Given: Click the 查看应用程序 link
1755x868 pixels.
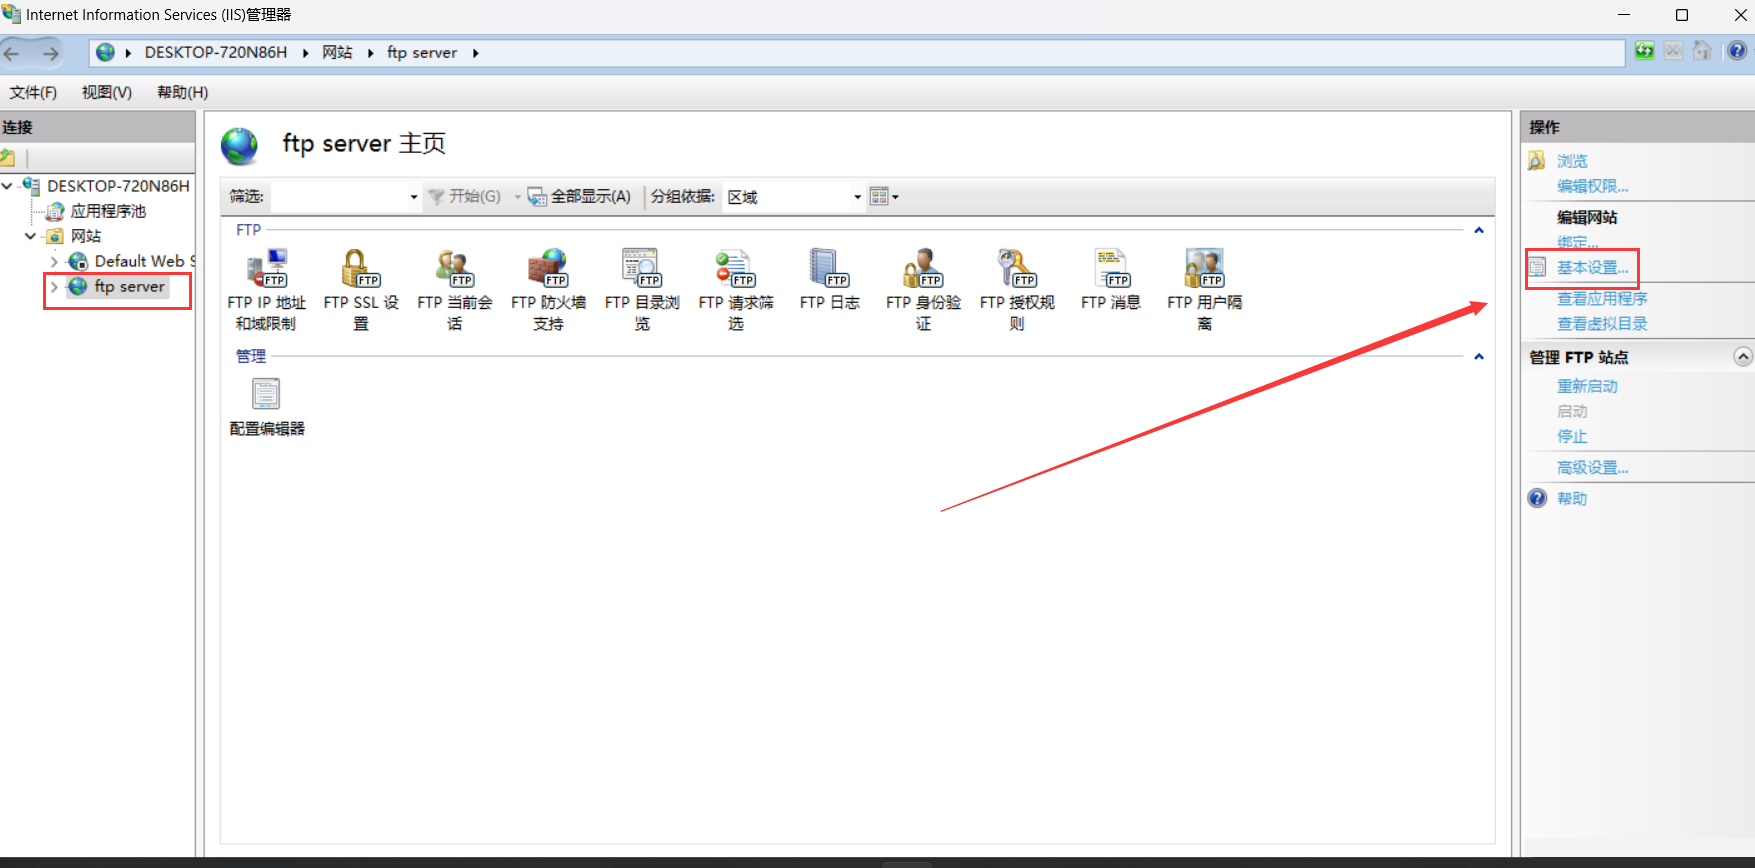Looking at the screenshot, I should pos(1602,298).
